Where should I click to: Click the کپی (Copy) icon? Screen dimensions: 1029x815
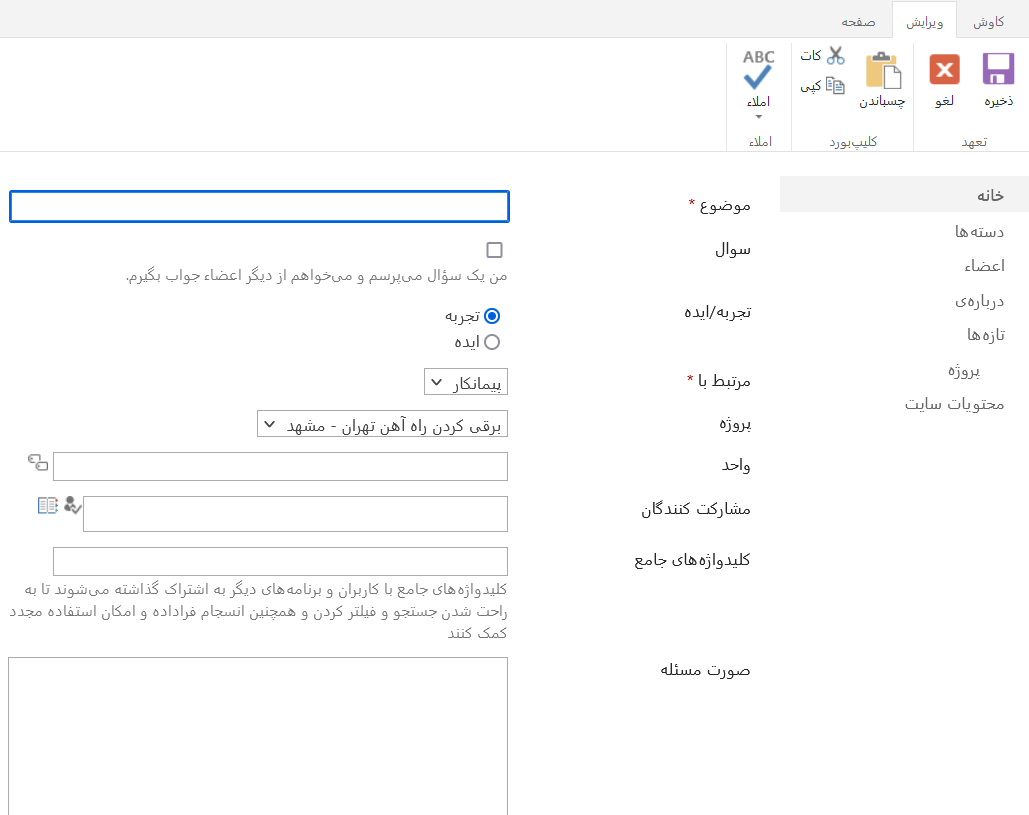tap(835, 85)
